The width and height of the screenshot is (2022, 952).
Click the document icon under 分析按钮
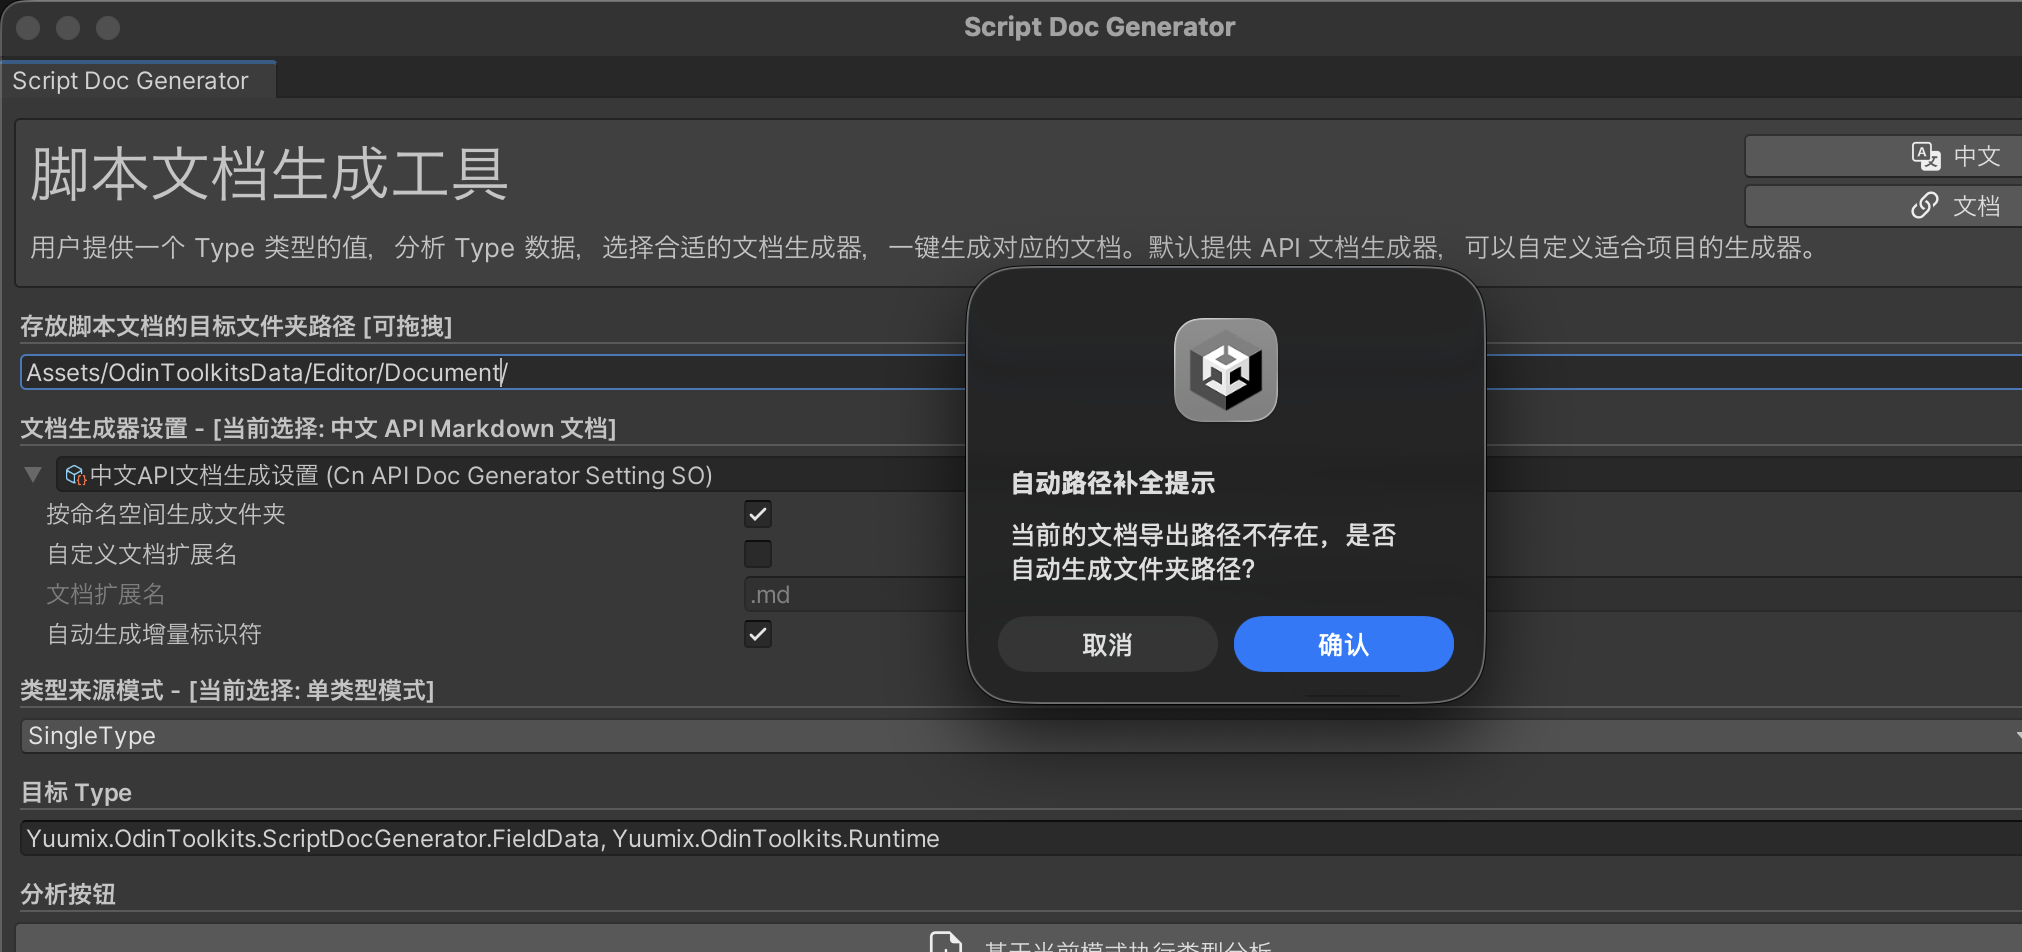945,942
